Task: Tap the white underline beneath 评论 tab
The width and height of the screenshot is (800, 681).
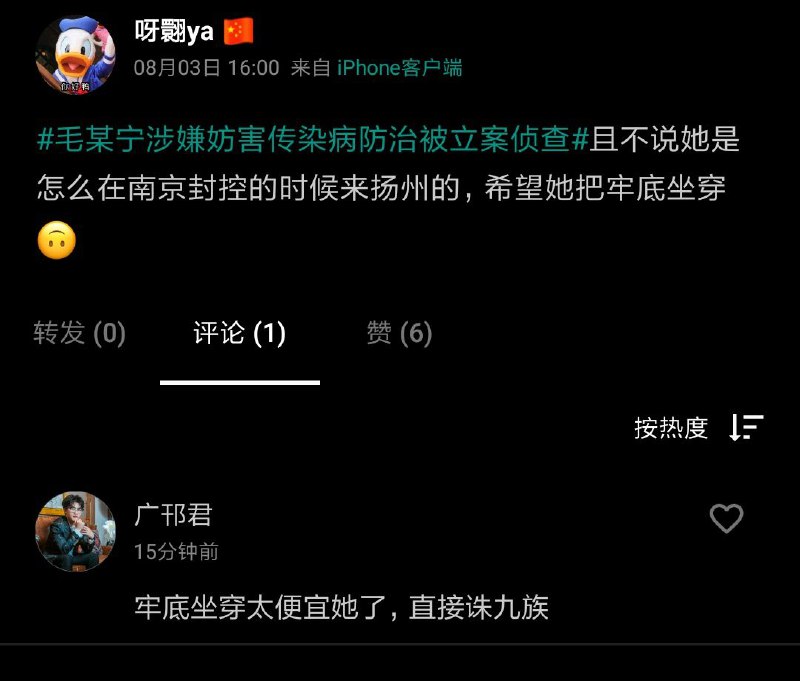Action: pos(240,382)
